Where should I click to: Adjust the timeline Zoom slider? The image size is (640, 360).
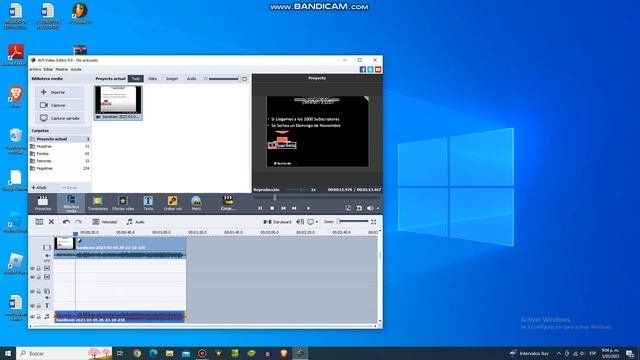click(x=353, y=222)
